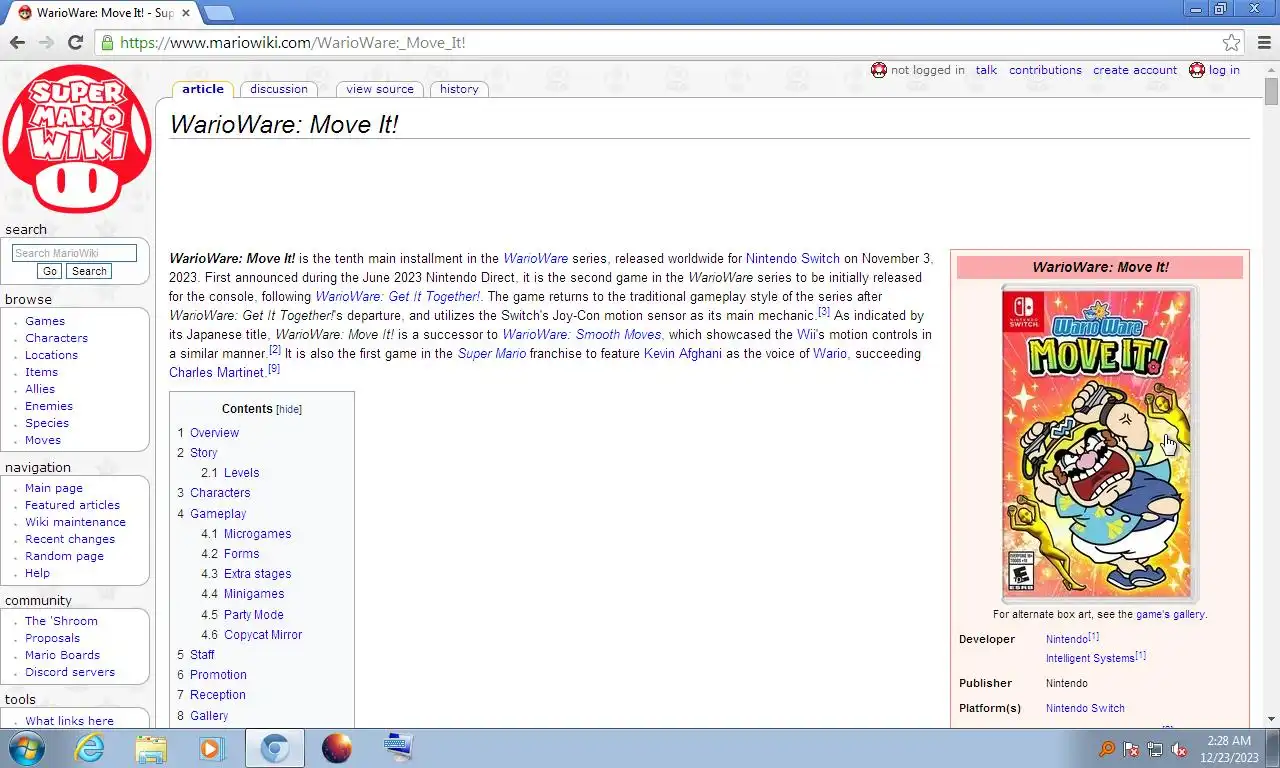The height and width of the screenshot is (768, 1280).
Task: Click the mushroom icon beside log in
Action: click(1197, 70)
